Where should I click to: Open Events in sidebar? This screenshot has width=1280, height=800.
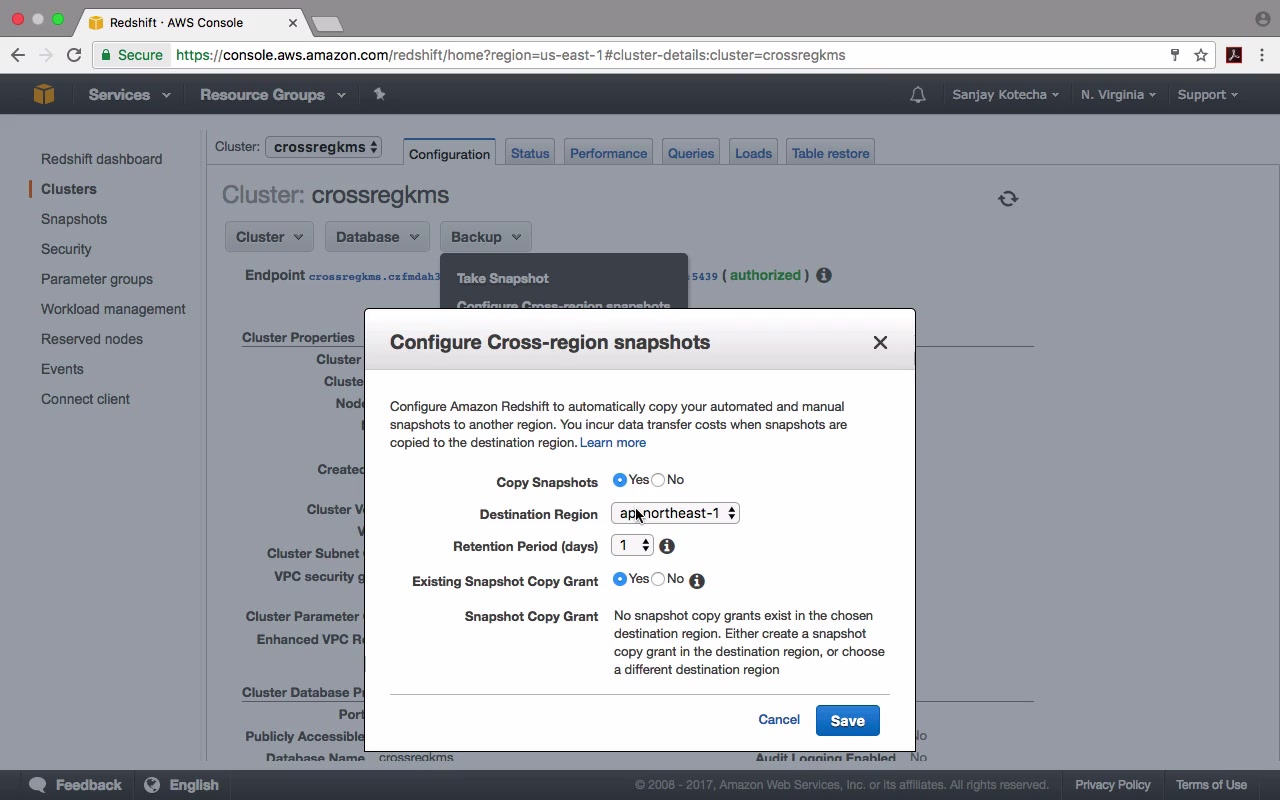(x=62, y=369)
